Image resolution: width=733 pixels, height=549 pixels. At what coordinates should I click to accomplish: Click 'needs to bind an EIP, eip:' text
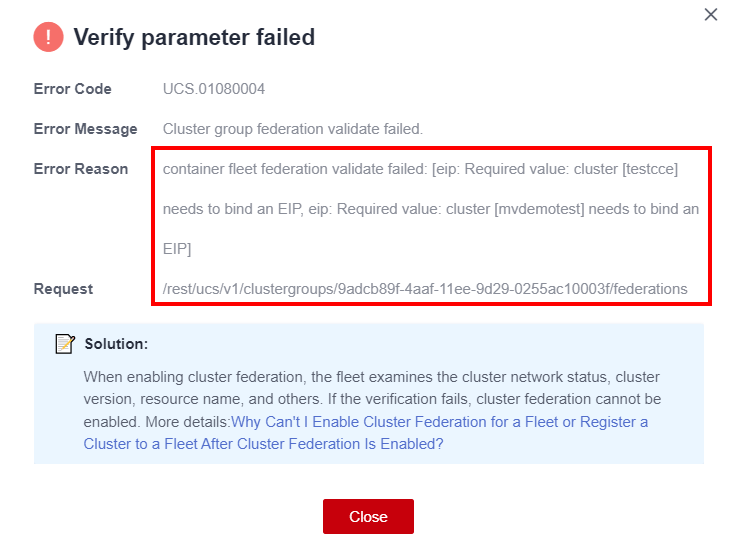(248, 209)
